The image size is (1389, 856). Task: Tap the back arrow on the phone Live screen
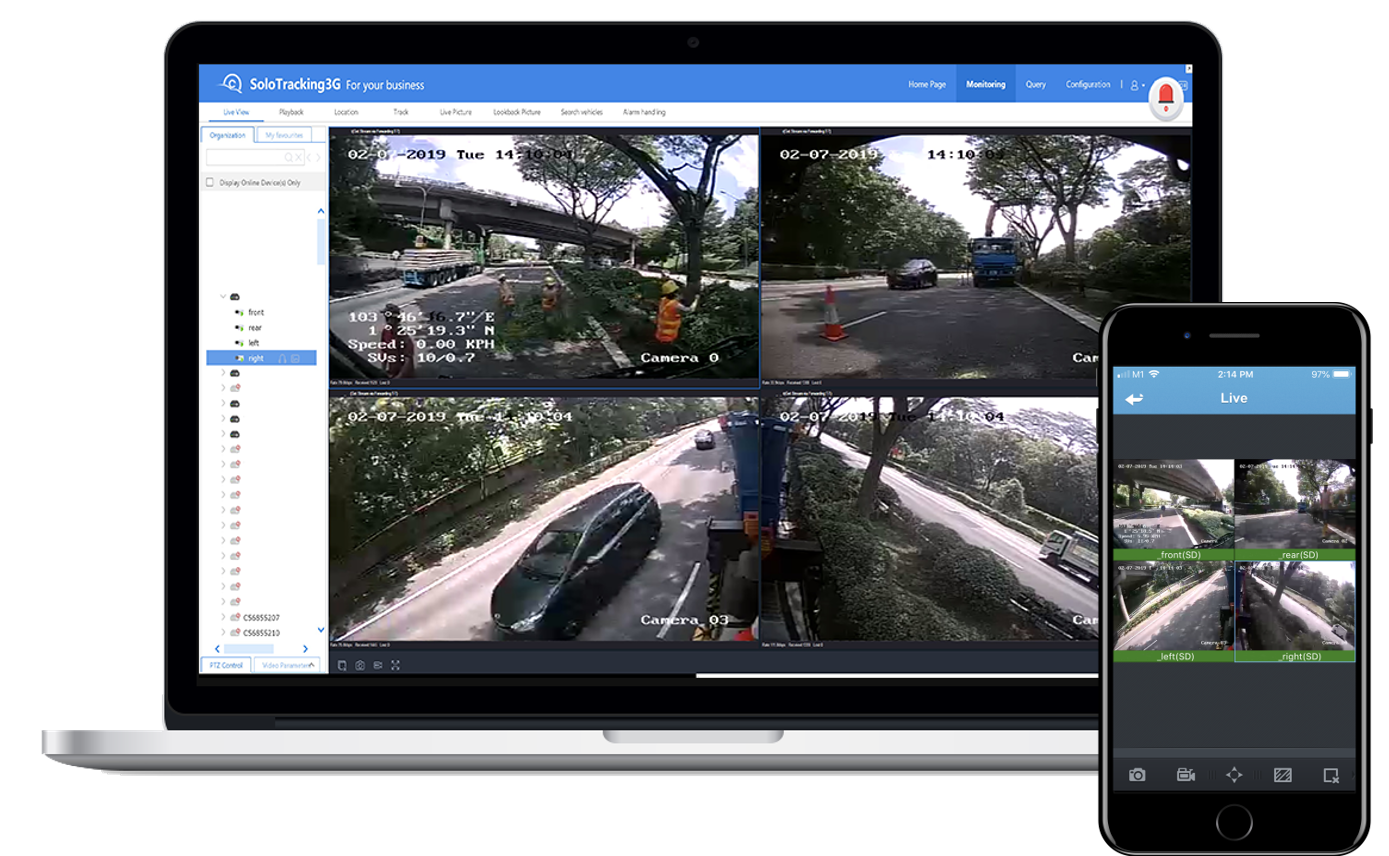(1134, 398)
